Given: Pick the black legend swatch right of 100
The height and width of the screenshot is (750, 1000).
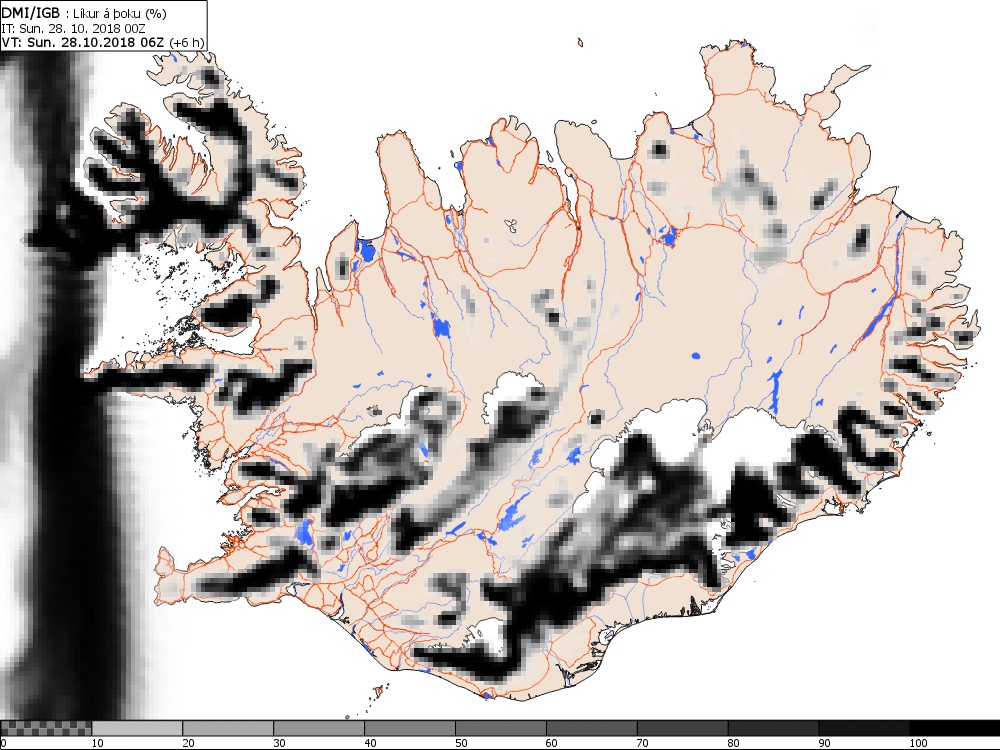Looking at the screenshot, I should [955, 728].
